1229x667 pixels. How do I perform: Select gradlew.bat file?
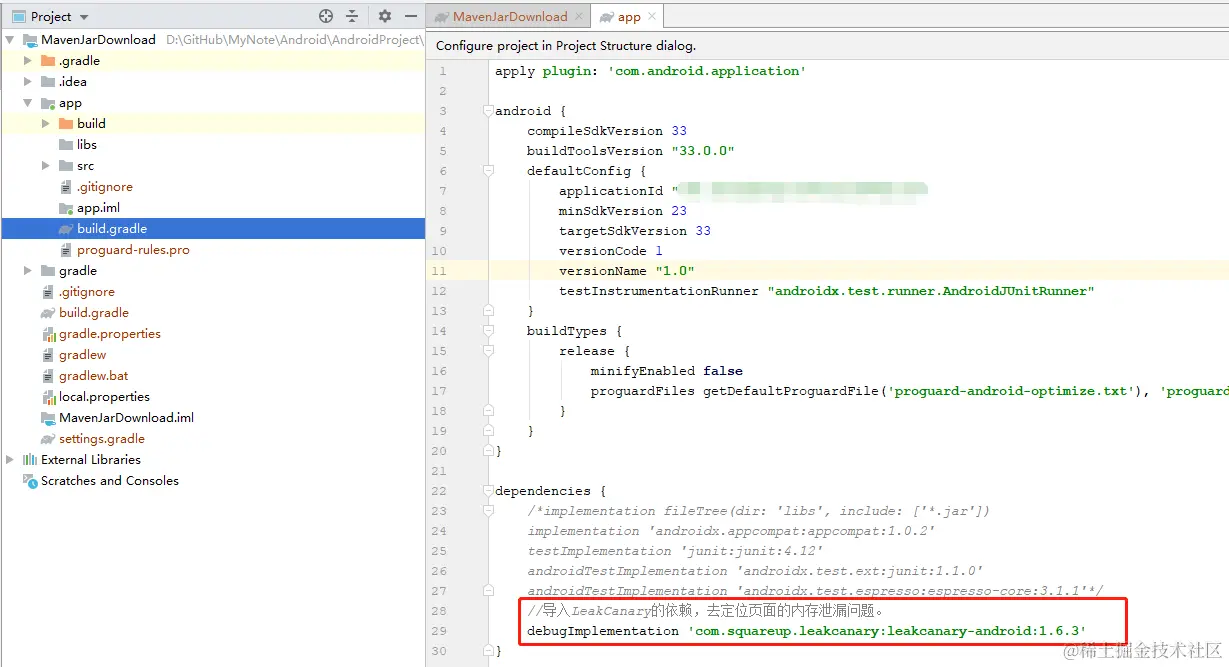(93, 376)
